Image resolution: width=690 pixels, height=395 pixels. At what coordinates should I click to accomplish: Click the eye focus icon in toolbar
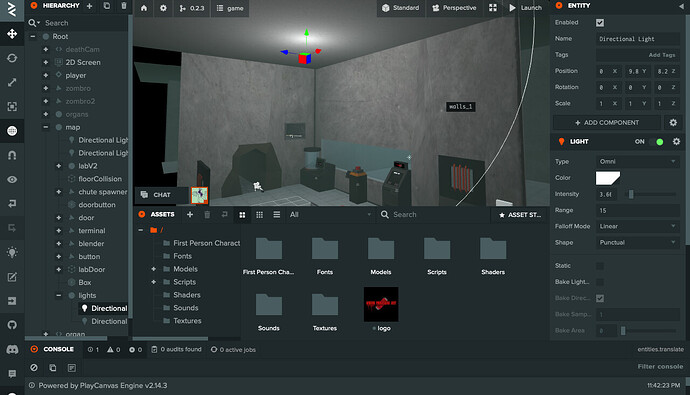click(12, 179)
